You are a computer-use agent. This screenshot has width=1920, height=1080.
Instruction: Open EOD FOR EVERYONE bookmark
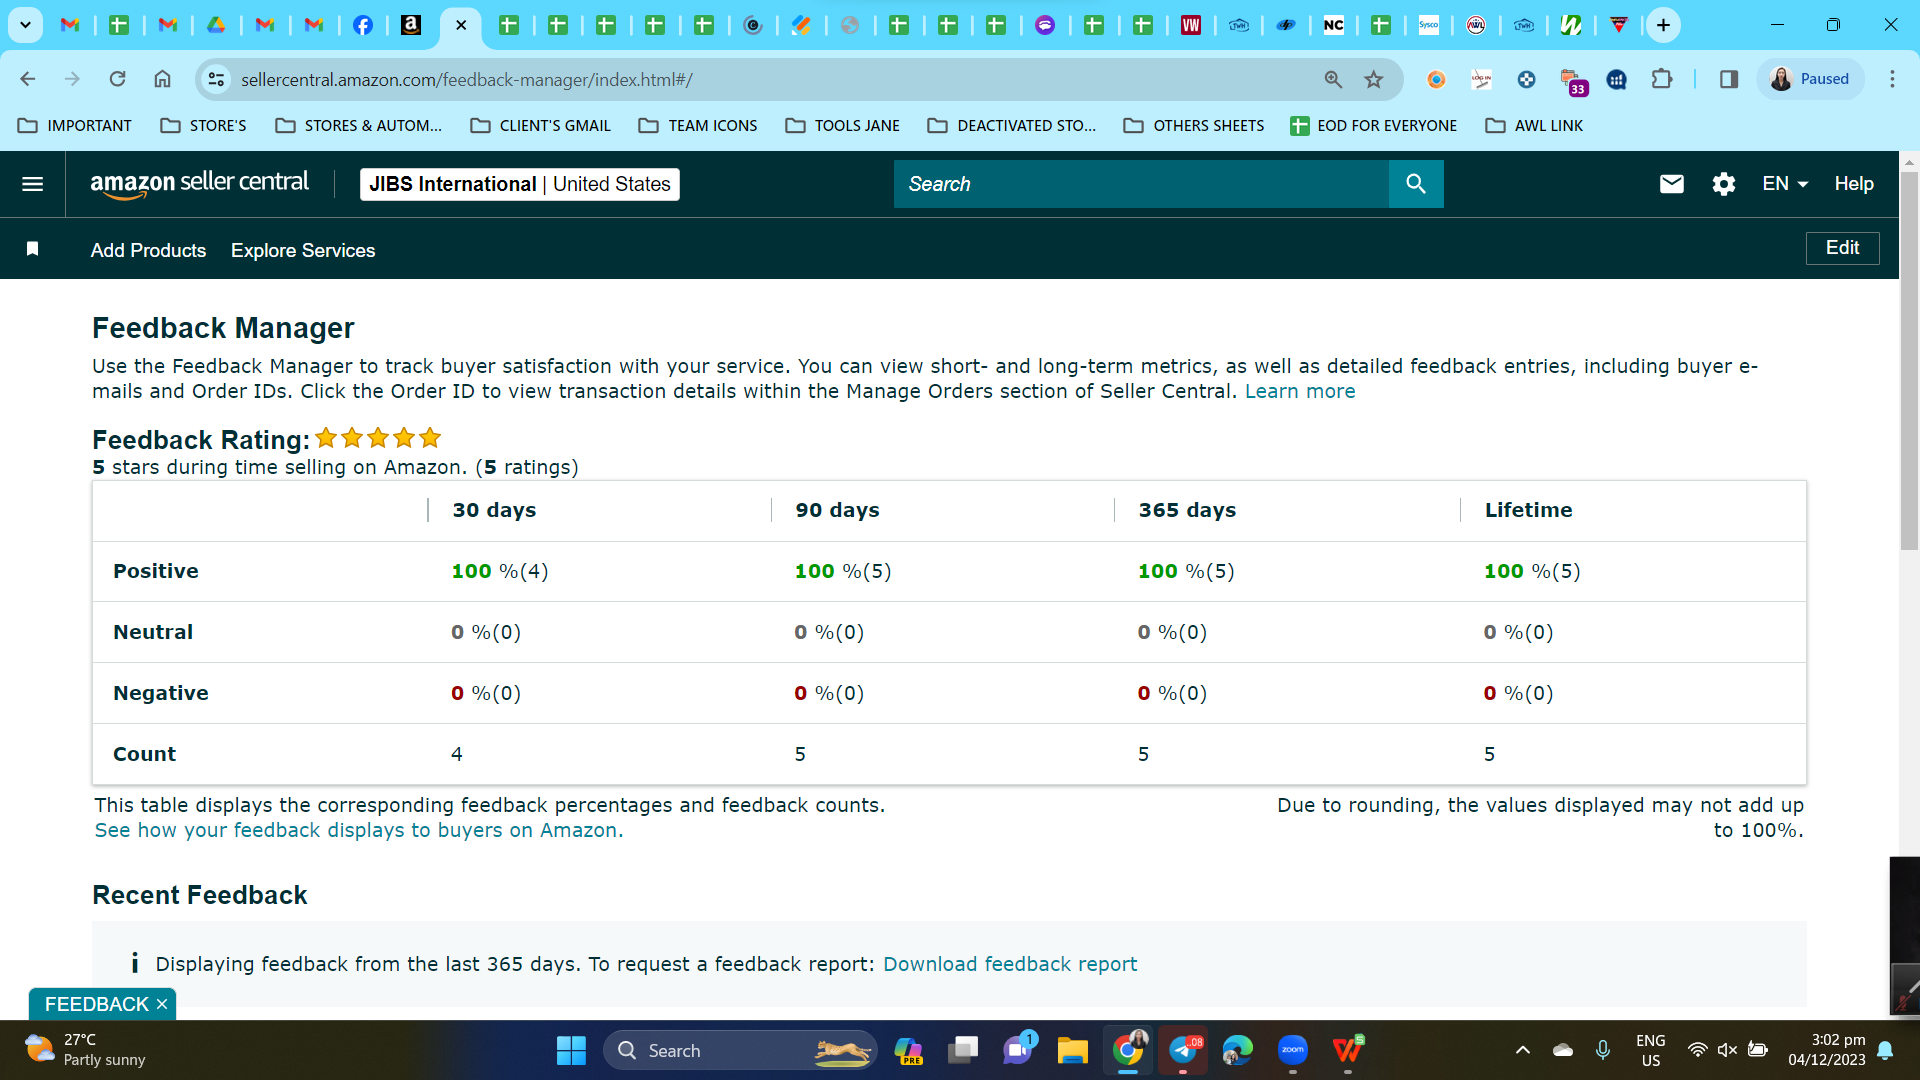click(x=1373, y=125)
